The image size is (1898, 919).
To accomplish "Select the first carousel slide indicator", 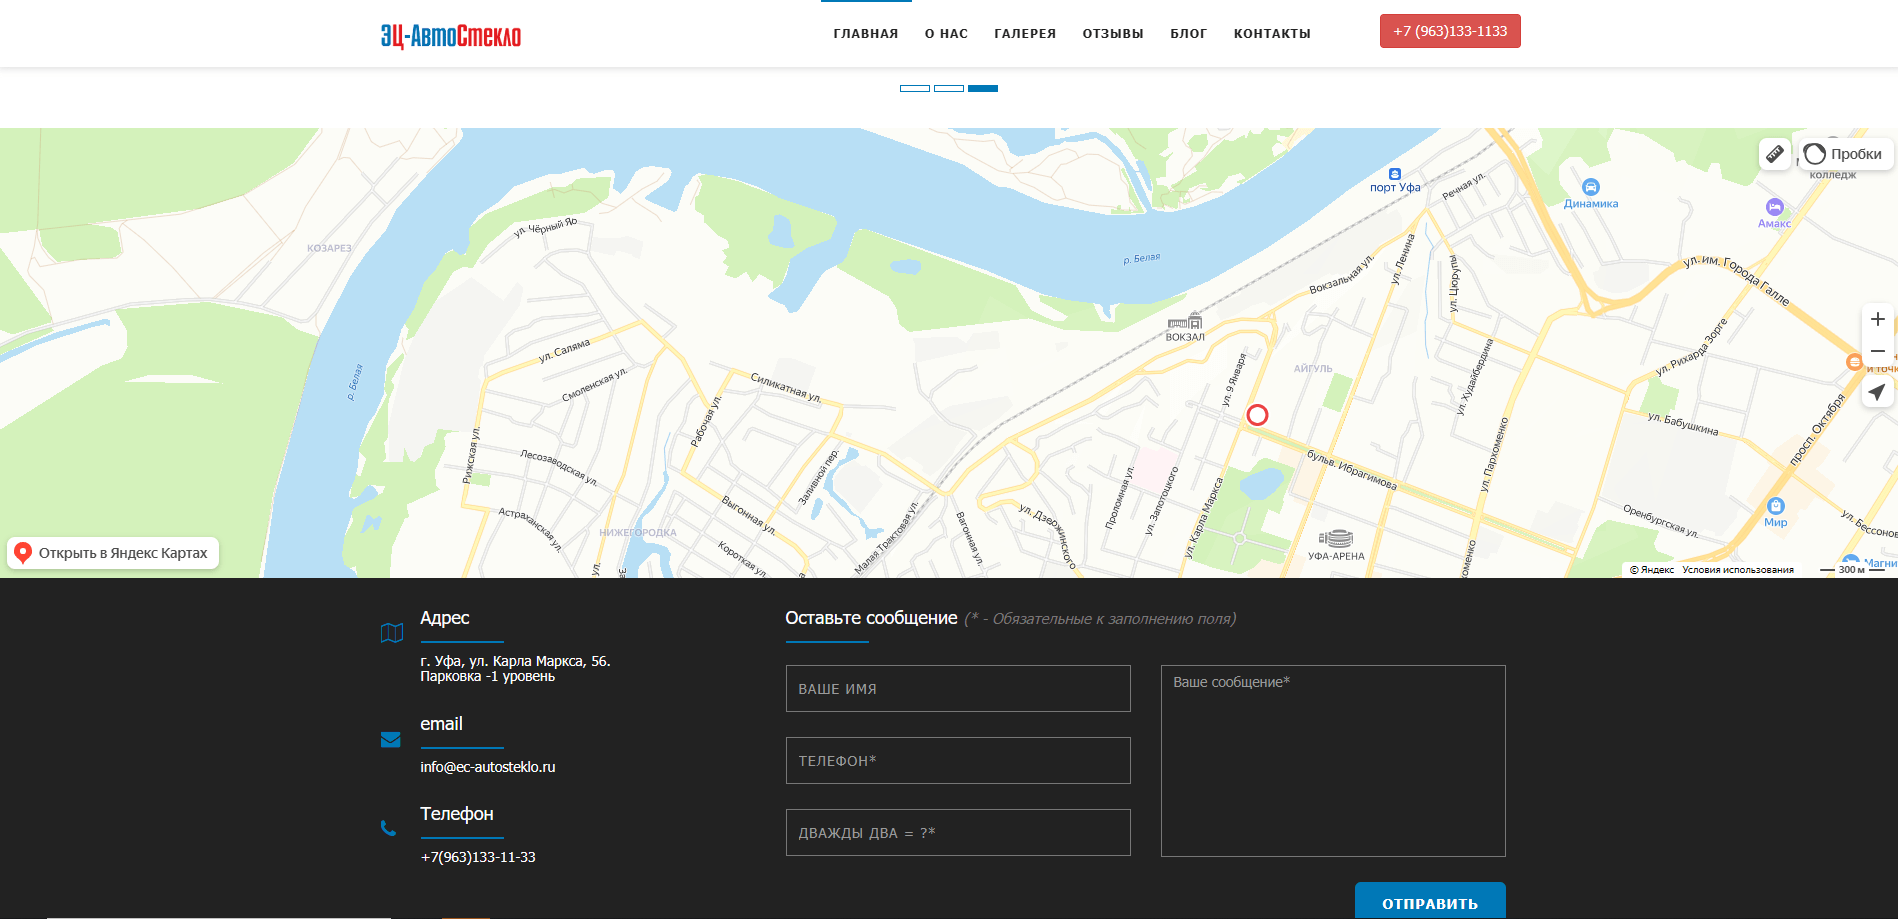I will 915,89.
